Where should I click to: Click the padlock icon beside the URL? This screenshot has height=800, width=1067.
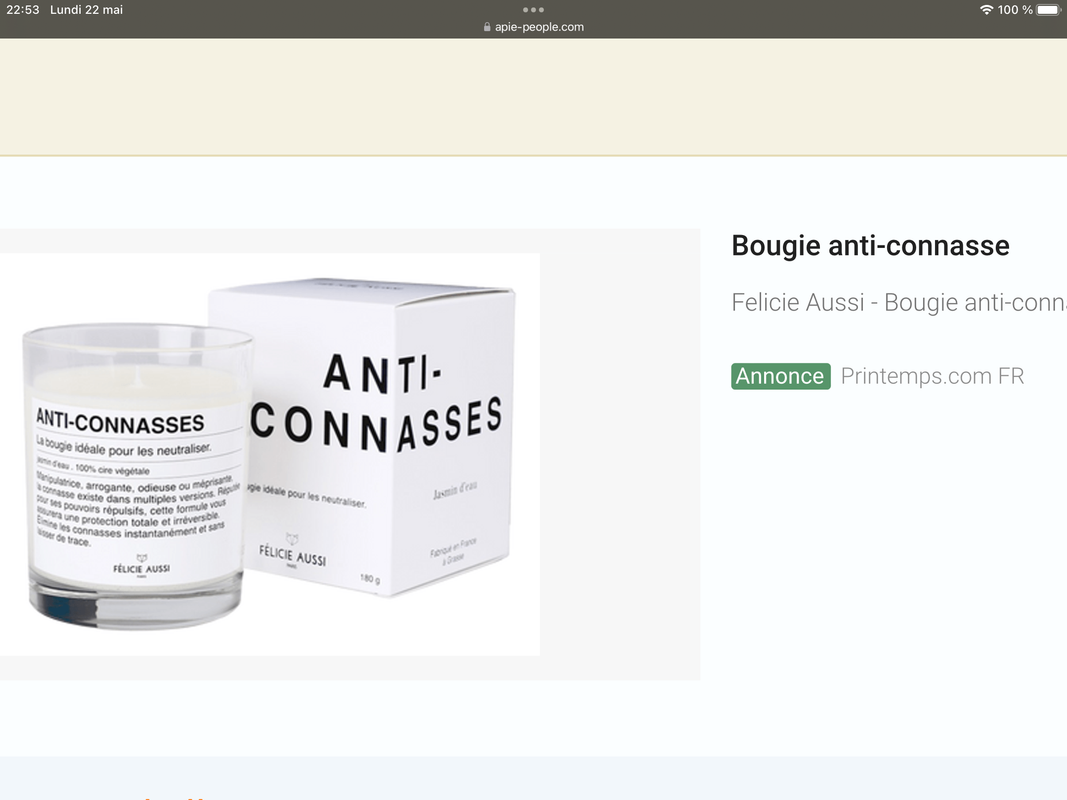[x=487, y=27]
